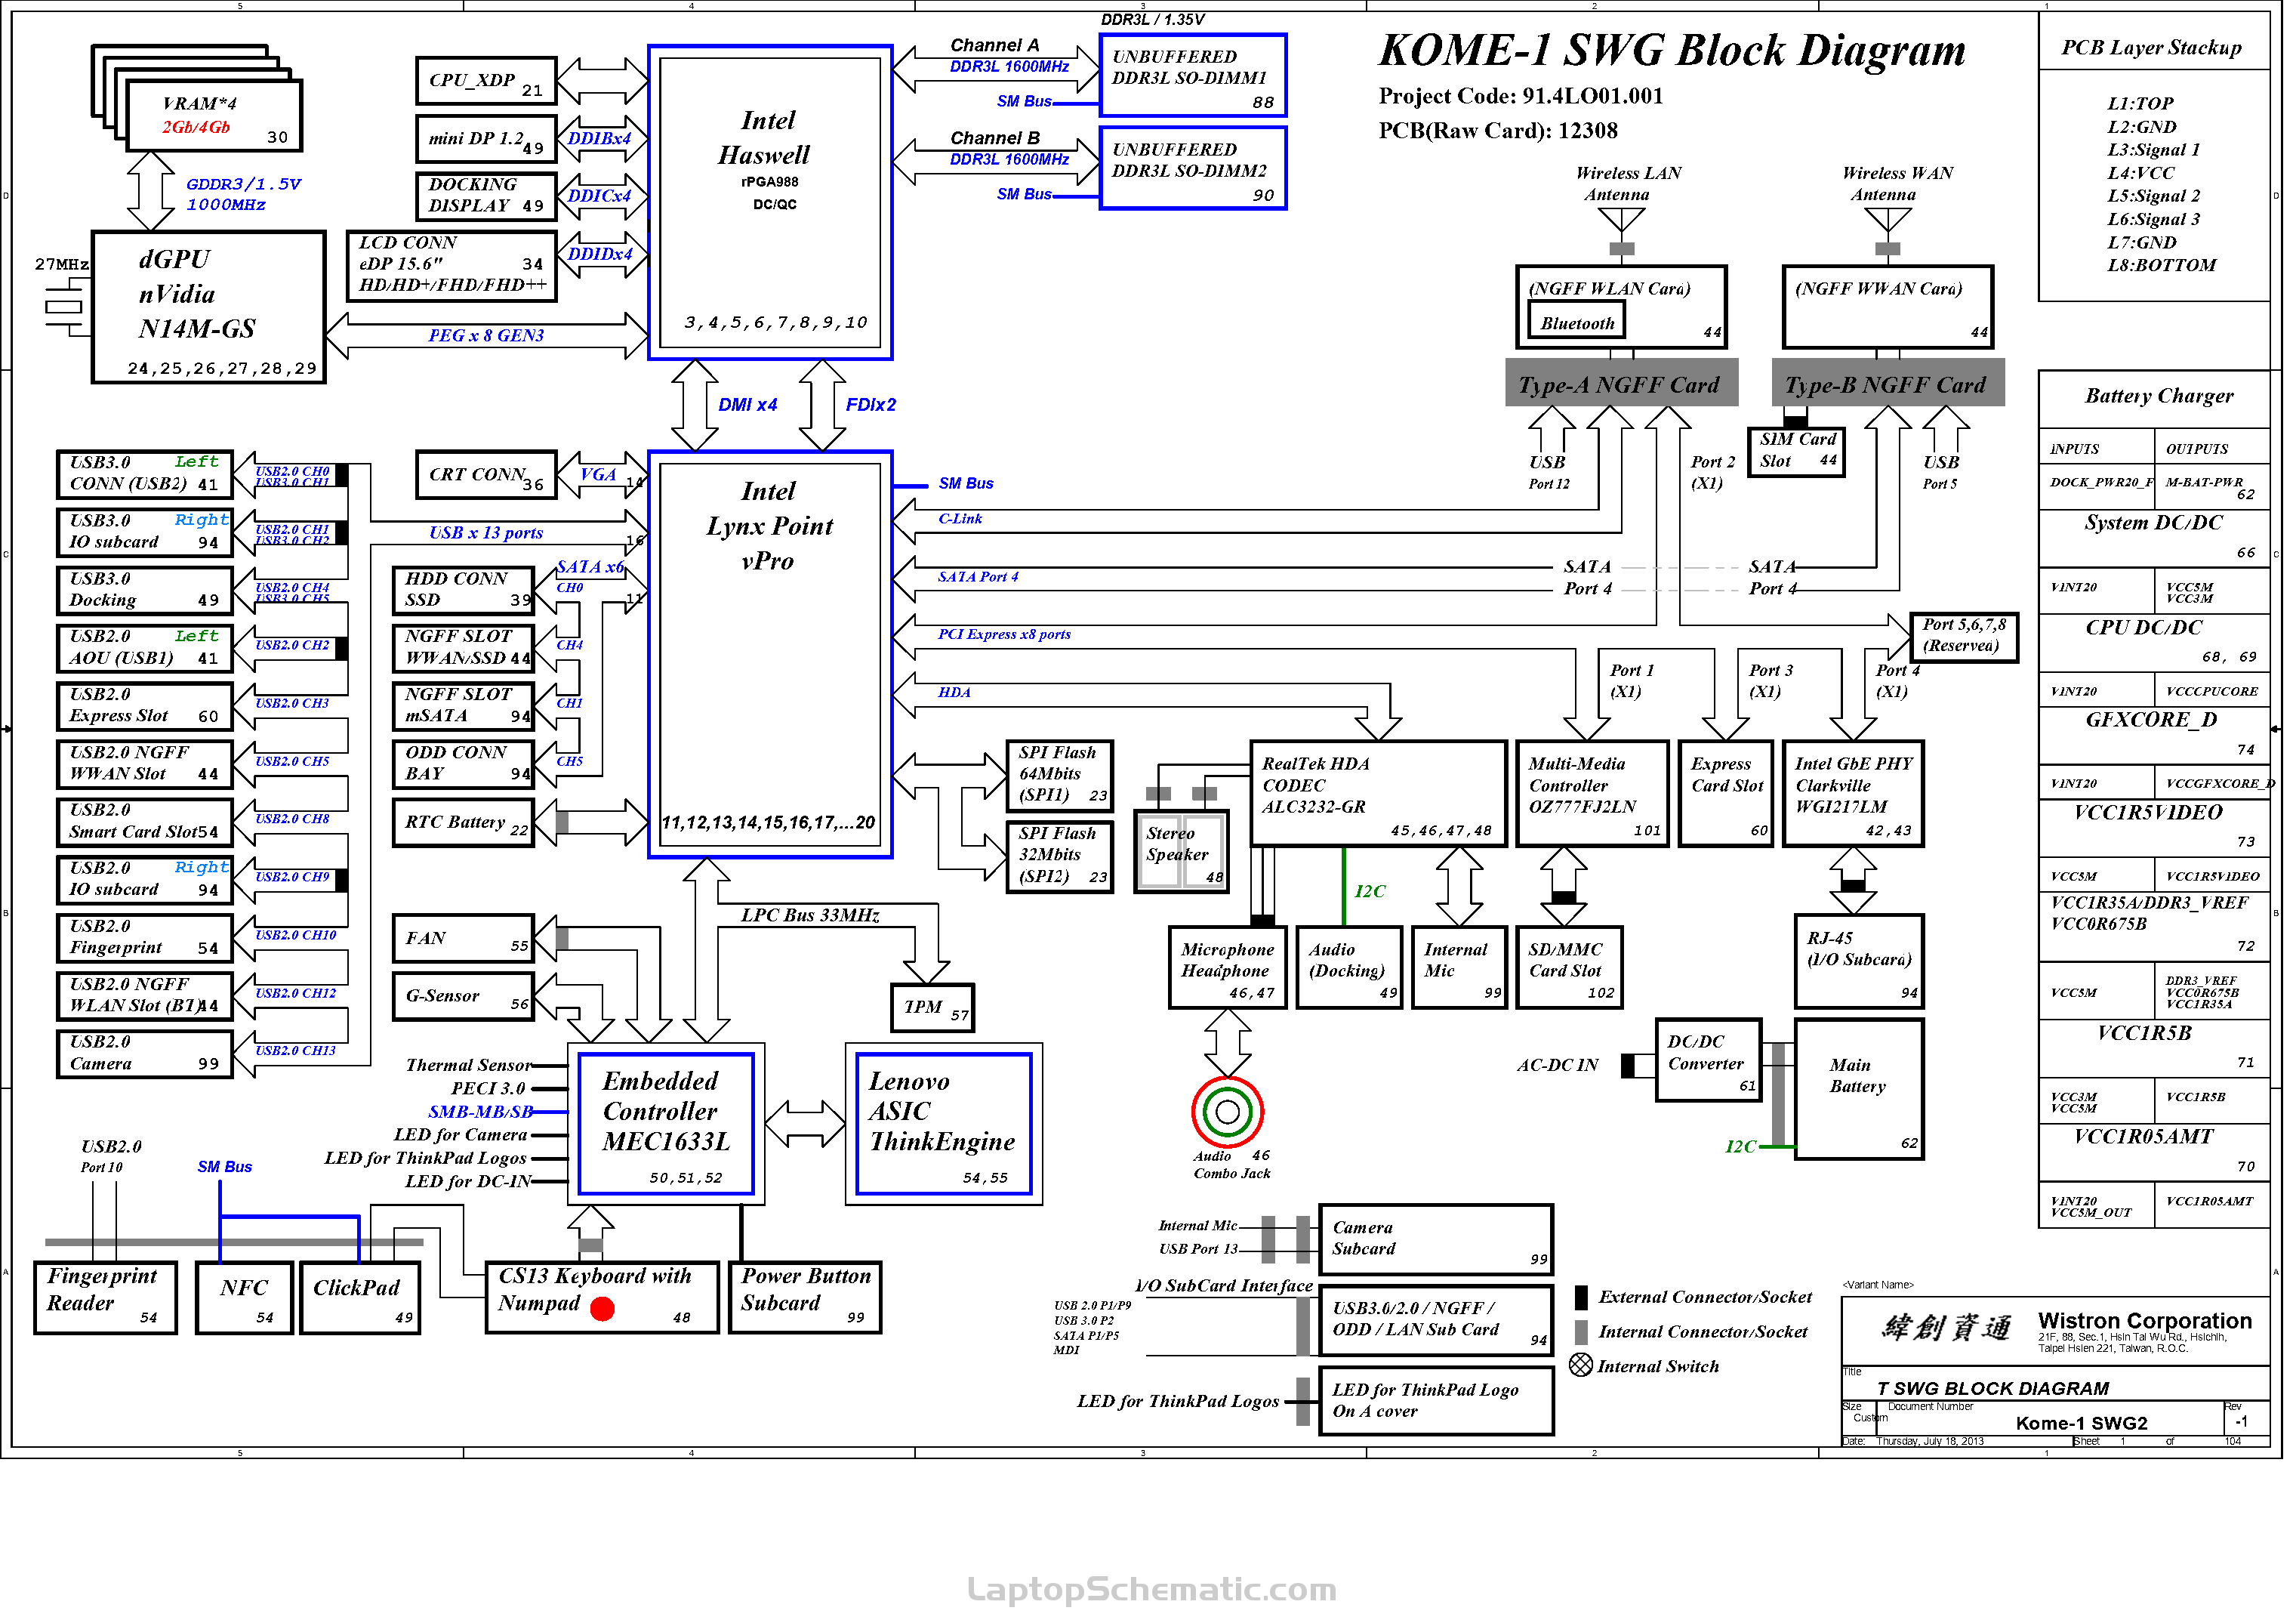Select the Audio (Docking) box

point(1349,967)
